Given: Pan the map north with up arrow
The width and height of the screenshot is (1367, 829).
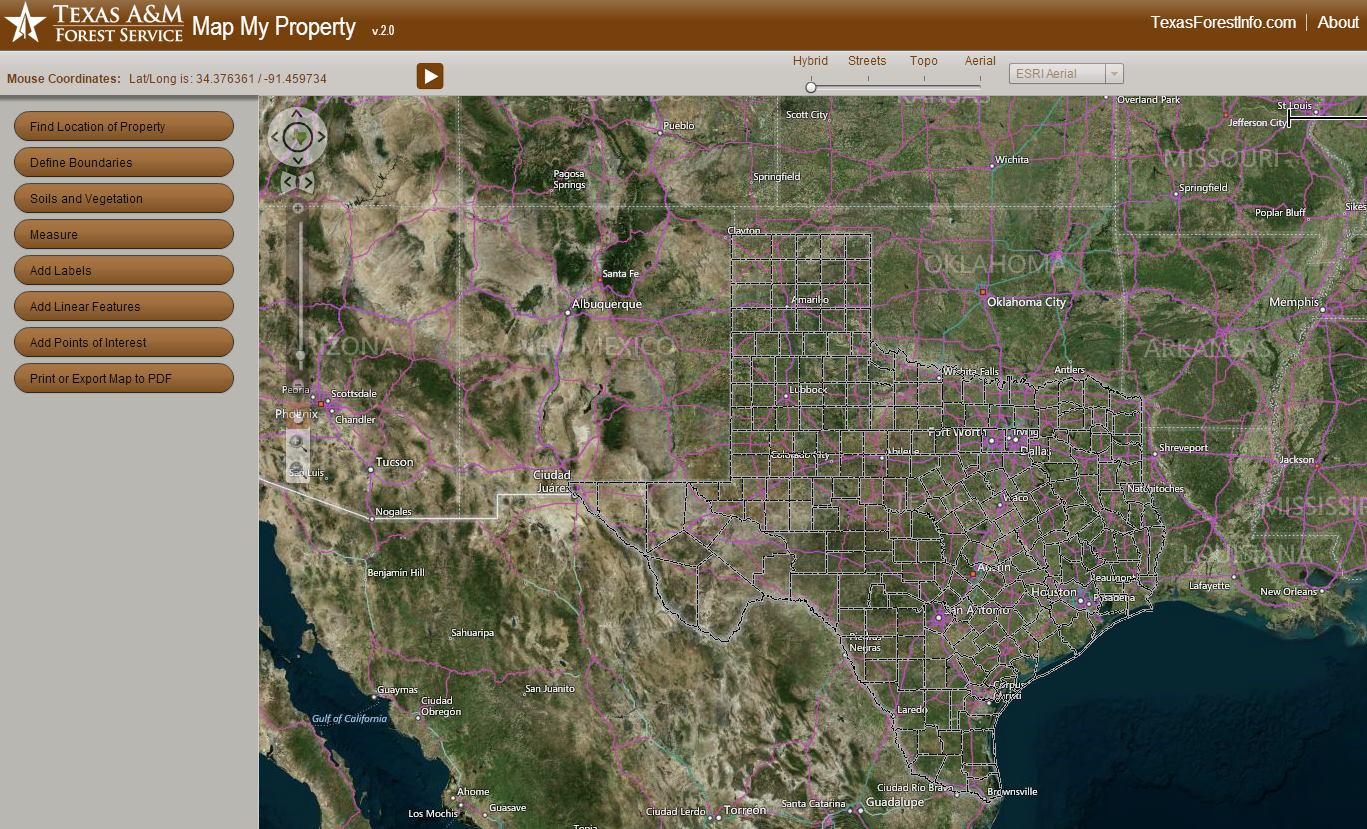Looking at the screenshot, I should [x=297, y=113].
